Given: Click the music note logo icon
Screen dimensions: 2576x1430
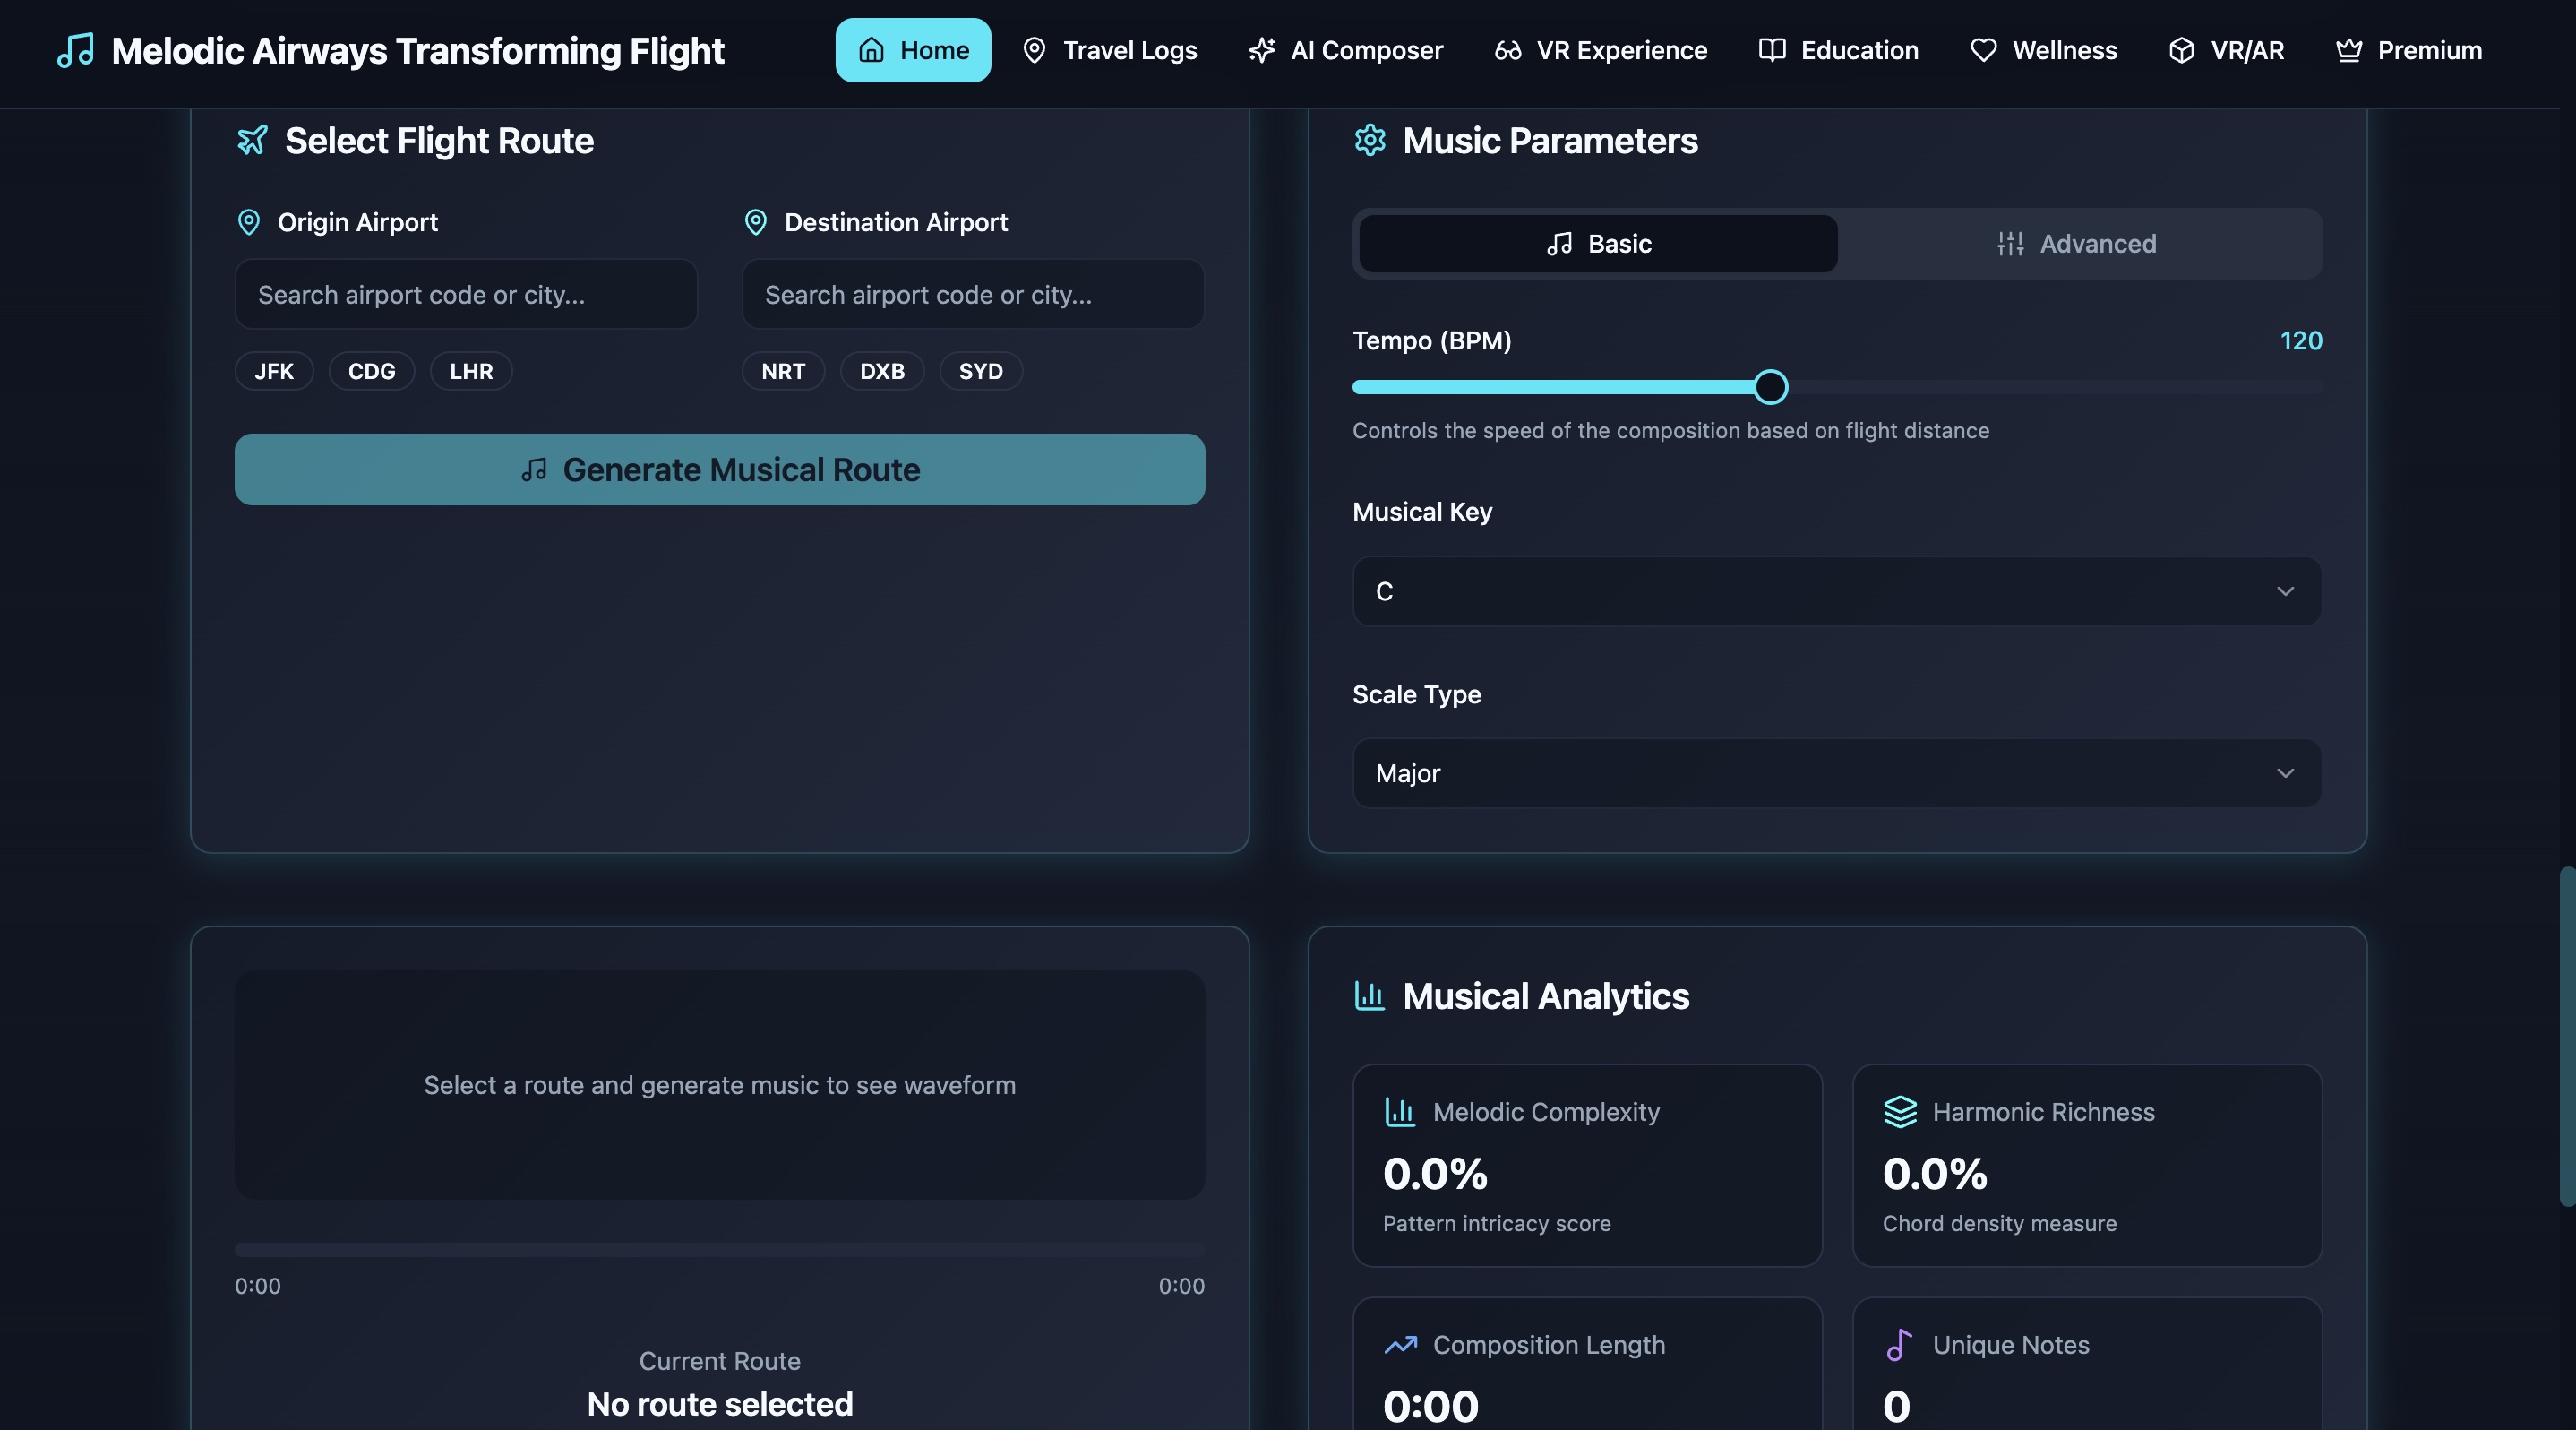Looking at the screenshot, I should pyautogui.click(x=75, y=50).
